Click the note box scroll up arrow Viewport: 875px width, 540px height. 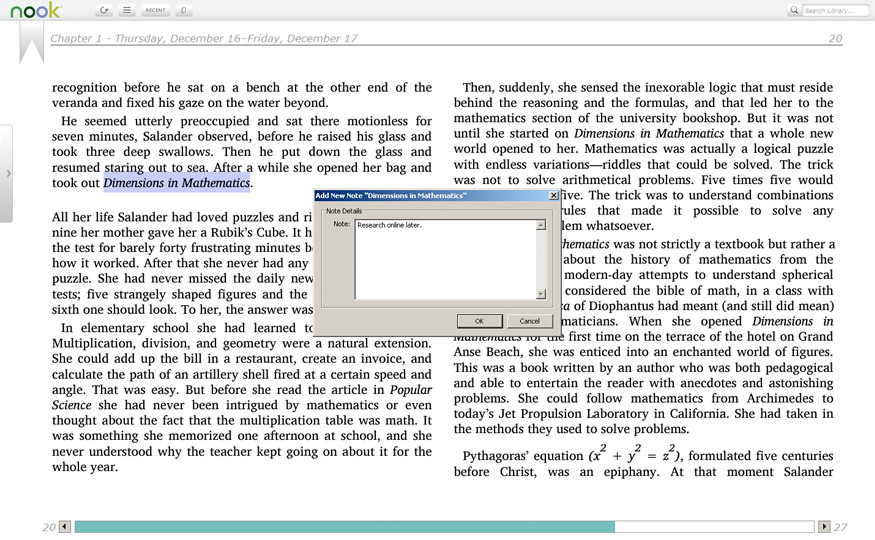point(541,225)
